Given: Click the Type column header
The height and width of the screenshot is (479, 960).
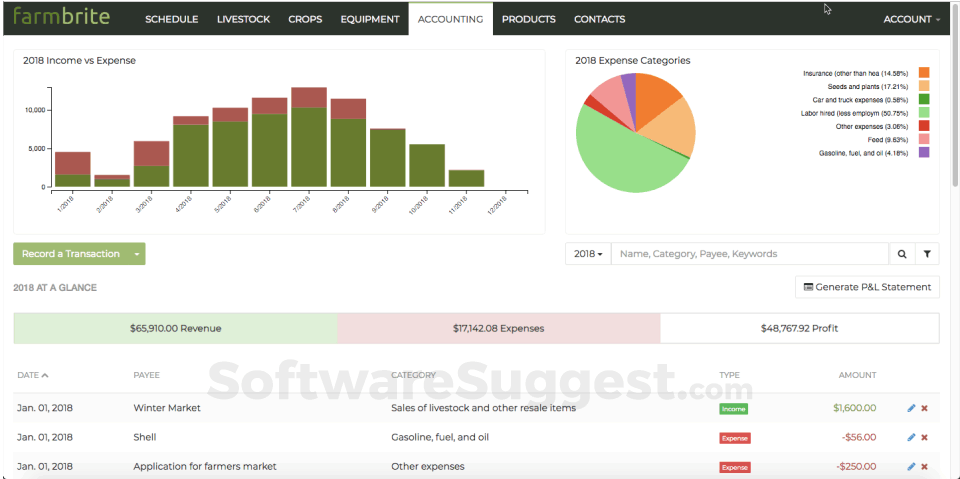Looking at the screenshot, I should coord(729,375).
